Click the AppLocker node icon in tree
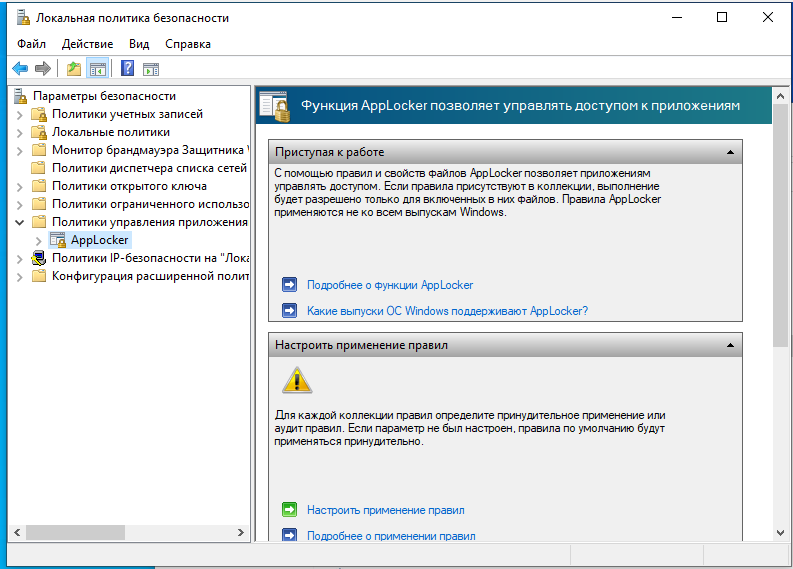The image size is (793, 569). click(58, 240)
